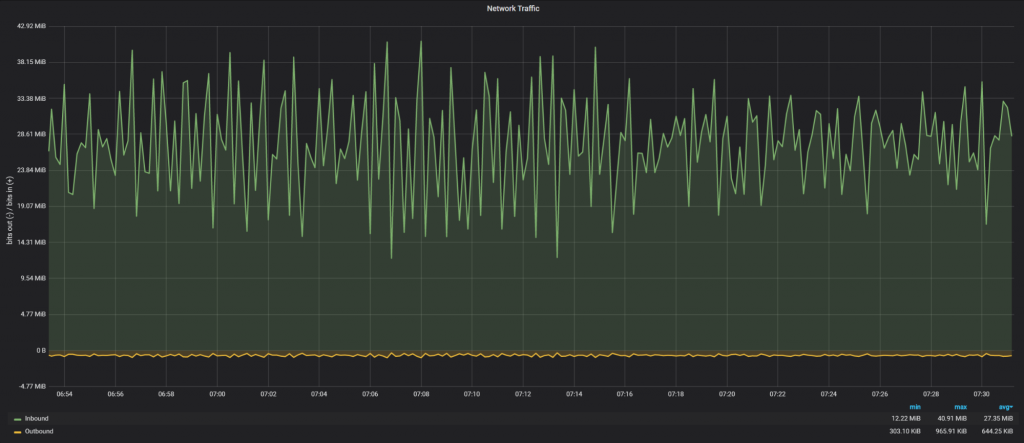Click the 07:30 time axis label
This screenshot has width=1024, height=443.
coord(982,394)
